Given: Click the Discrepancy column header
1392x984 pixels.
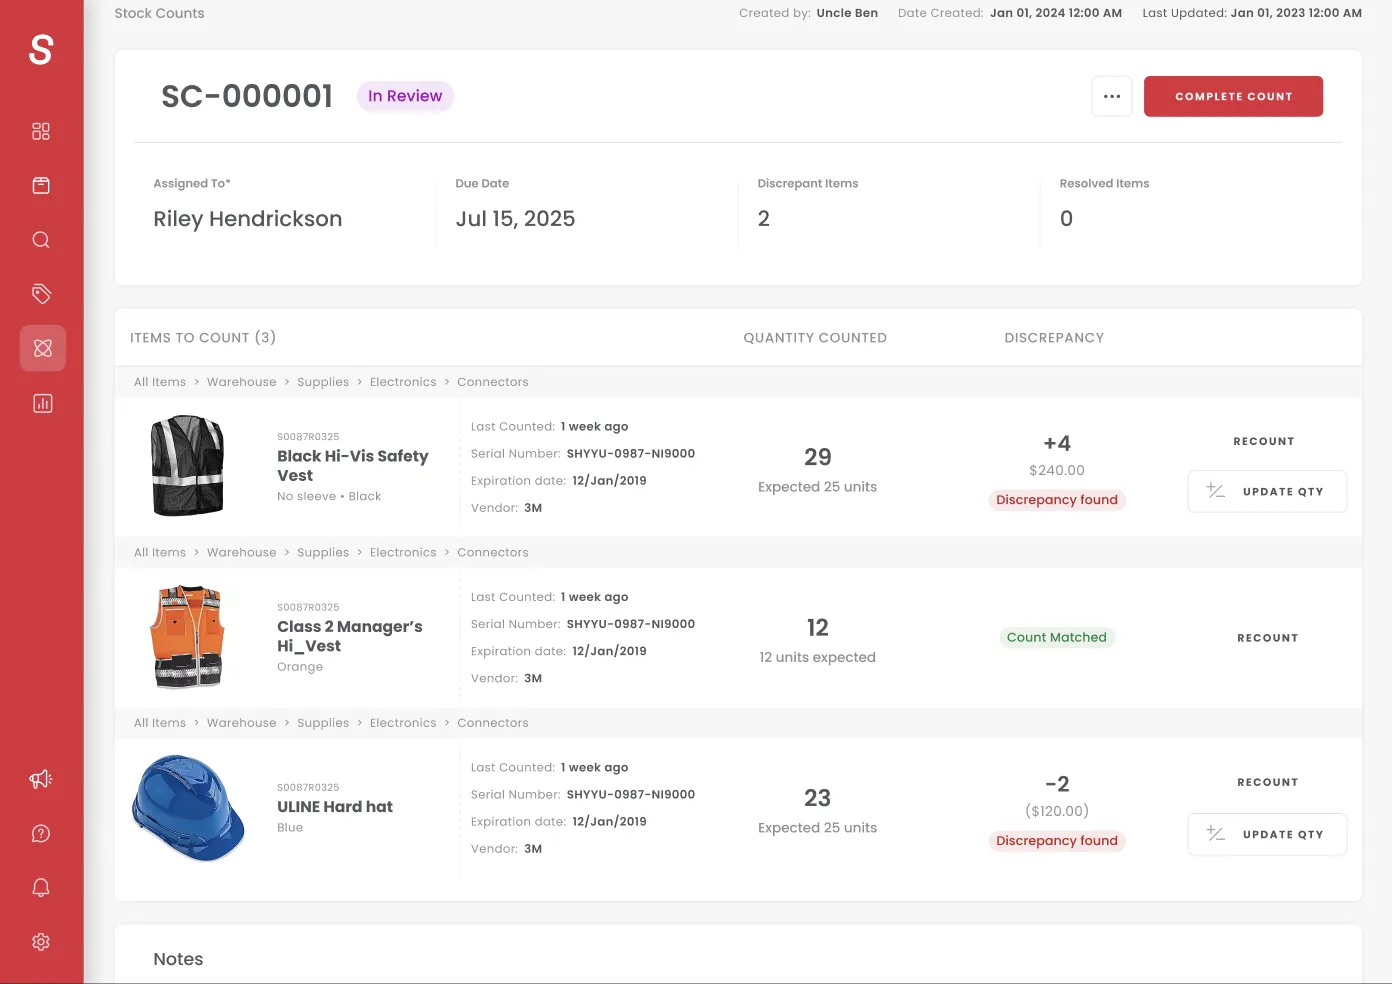Looking at the screenshot, I should [x=1054, y=338].
